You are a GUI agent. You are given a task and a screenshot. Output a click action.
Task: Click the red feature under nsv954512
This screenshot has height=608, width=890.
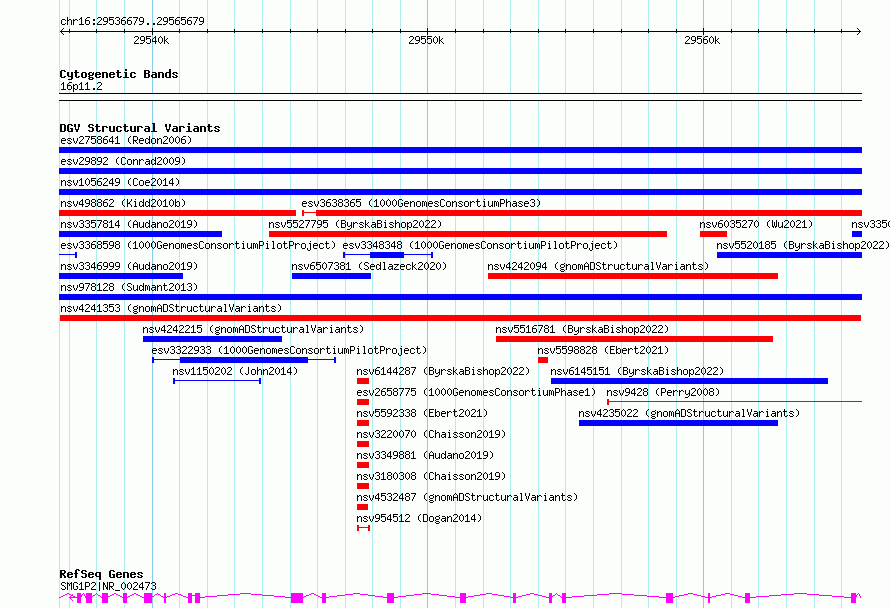(363, 528)
